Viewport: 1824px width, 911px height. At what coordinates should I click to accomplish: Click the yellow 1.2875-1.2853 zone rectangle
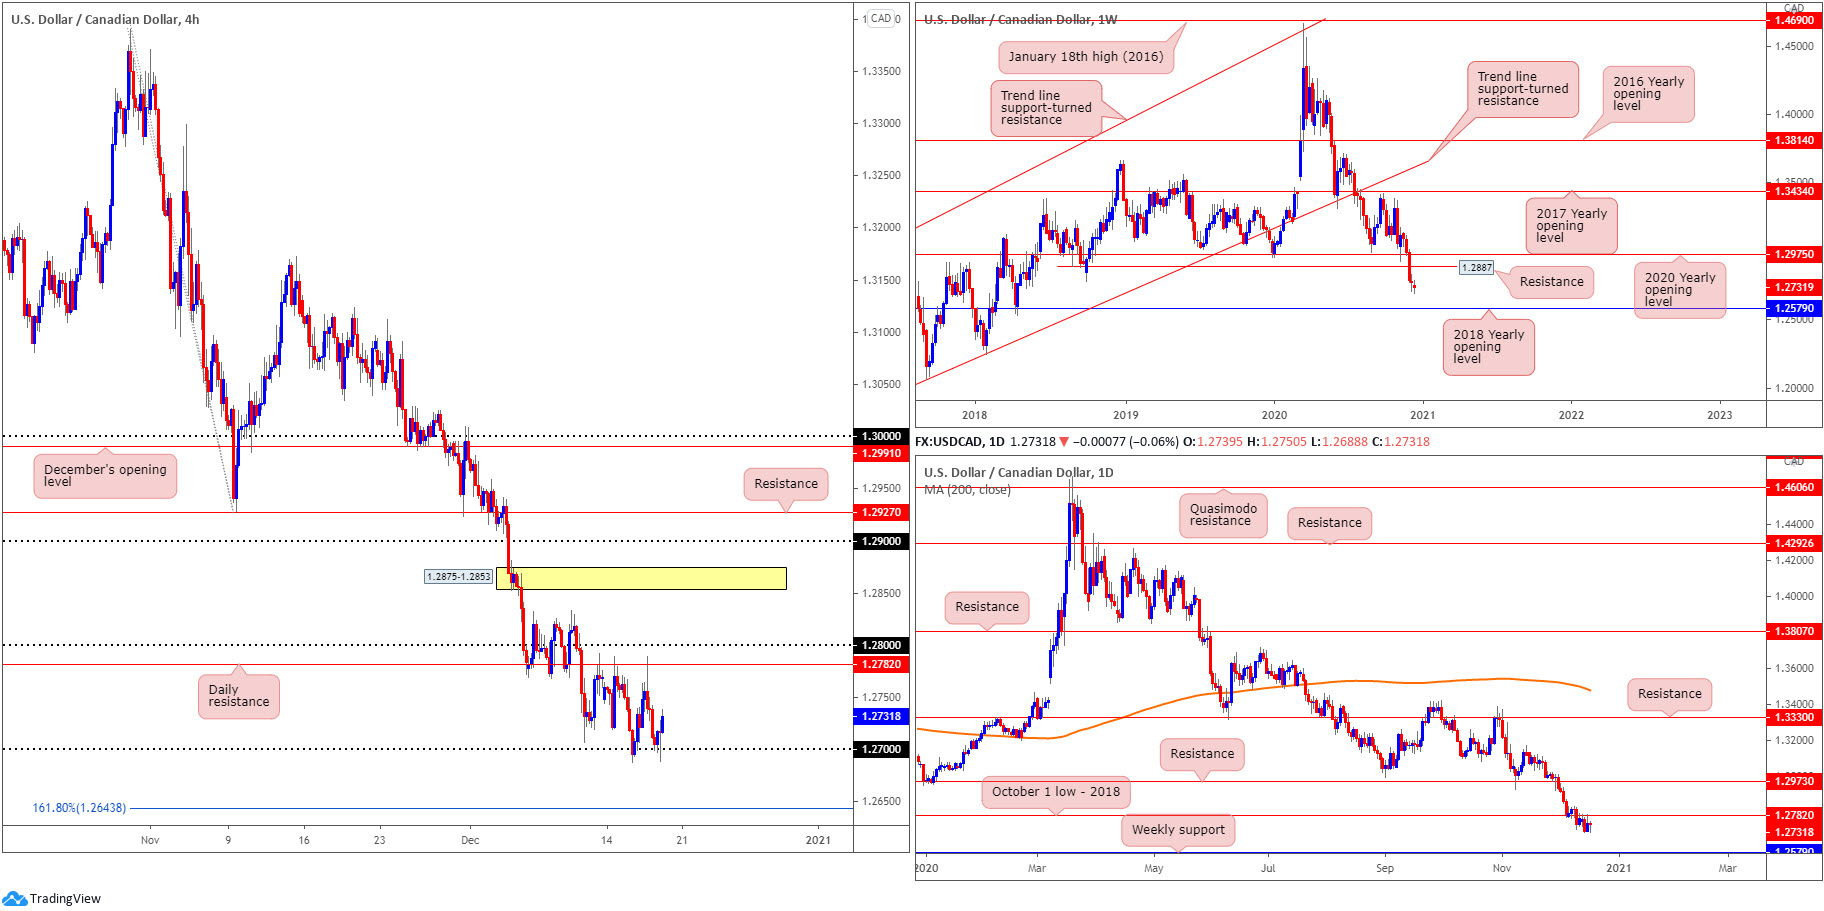click(641, 578)
